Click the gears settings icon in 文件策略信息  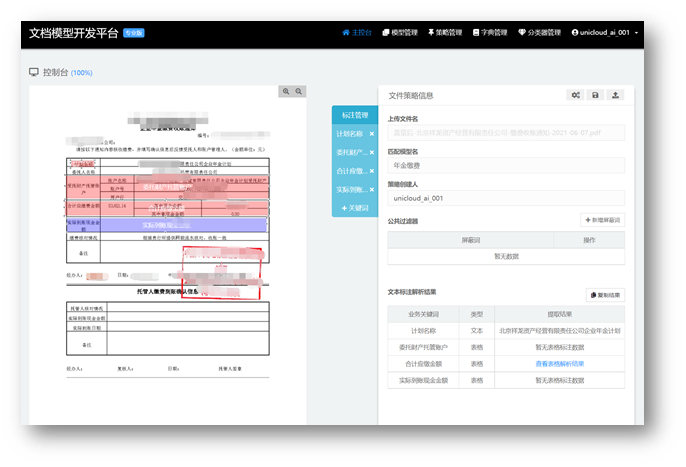[x=575, y=95]
